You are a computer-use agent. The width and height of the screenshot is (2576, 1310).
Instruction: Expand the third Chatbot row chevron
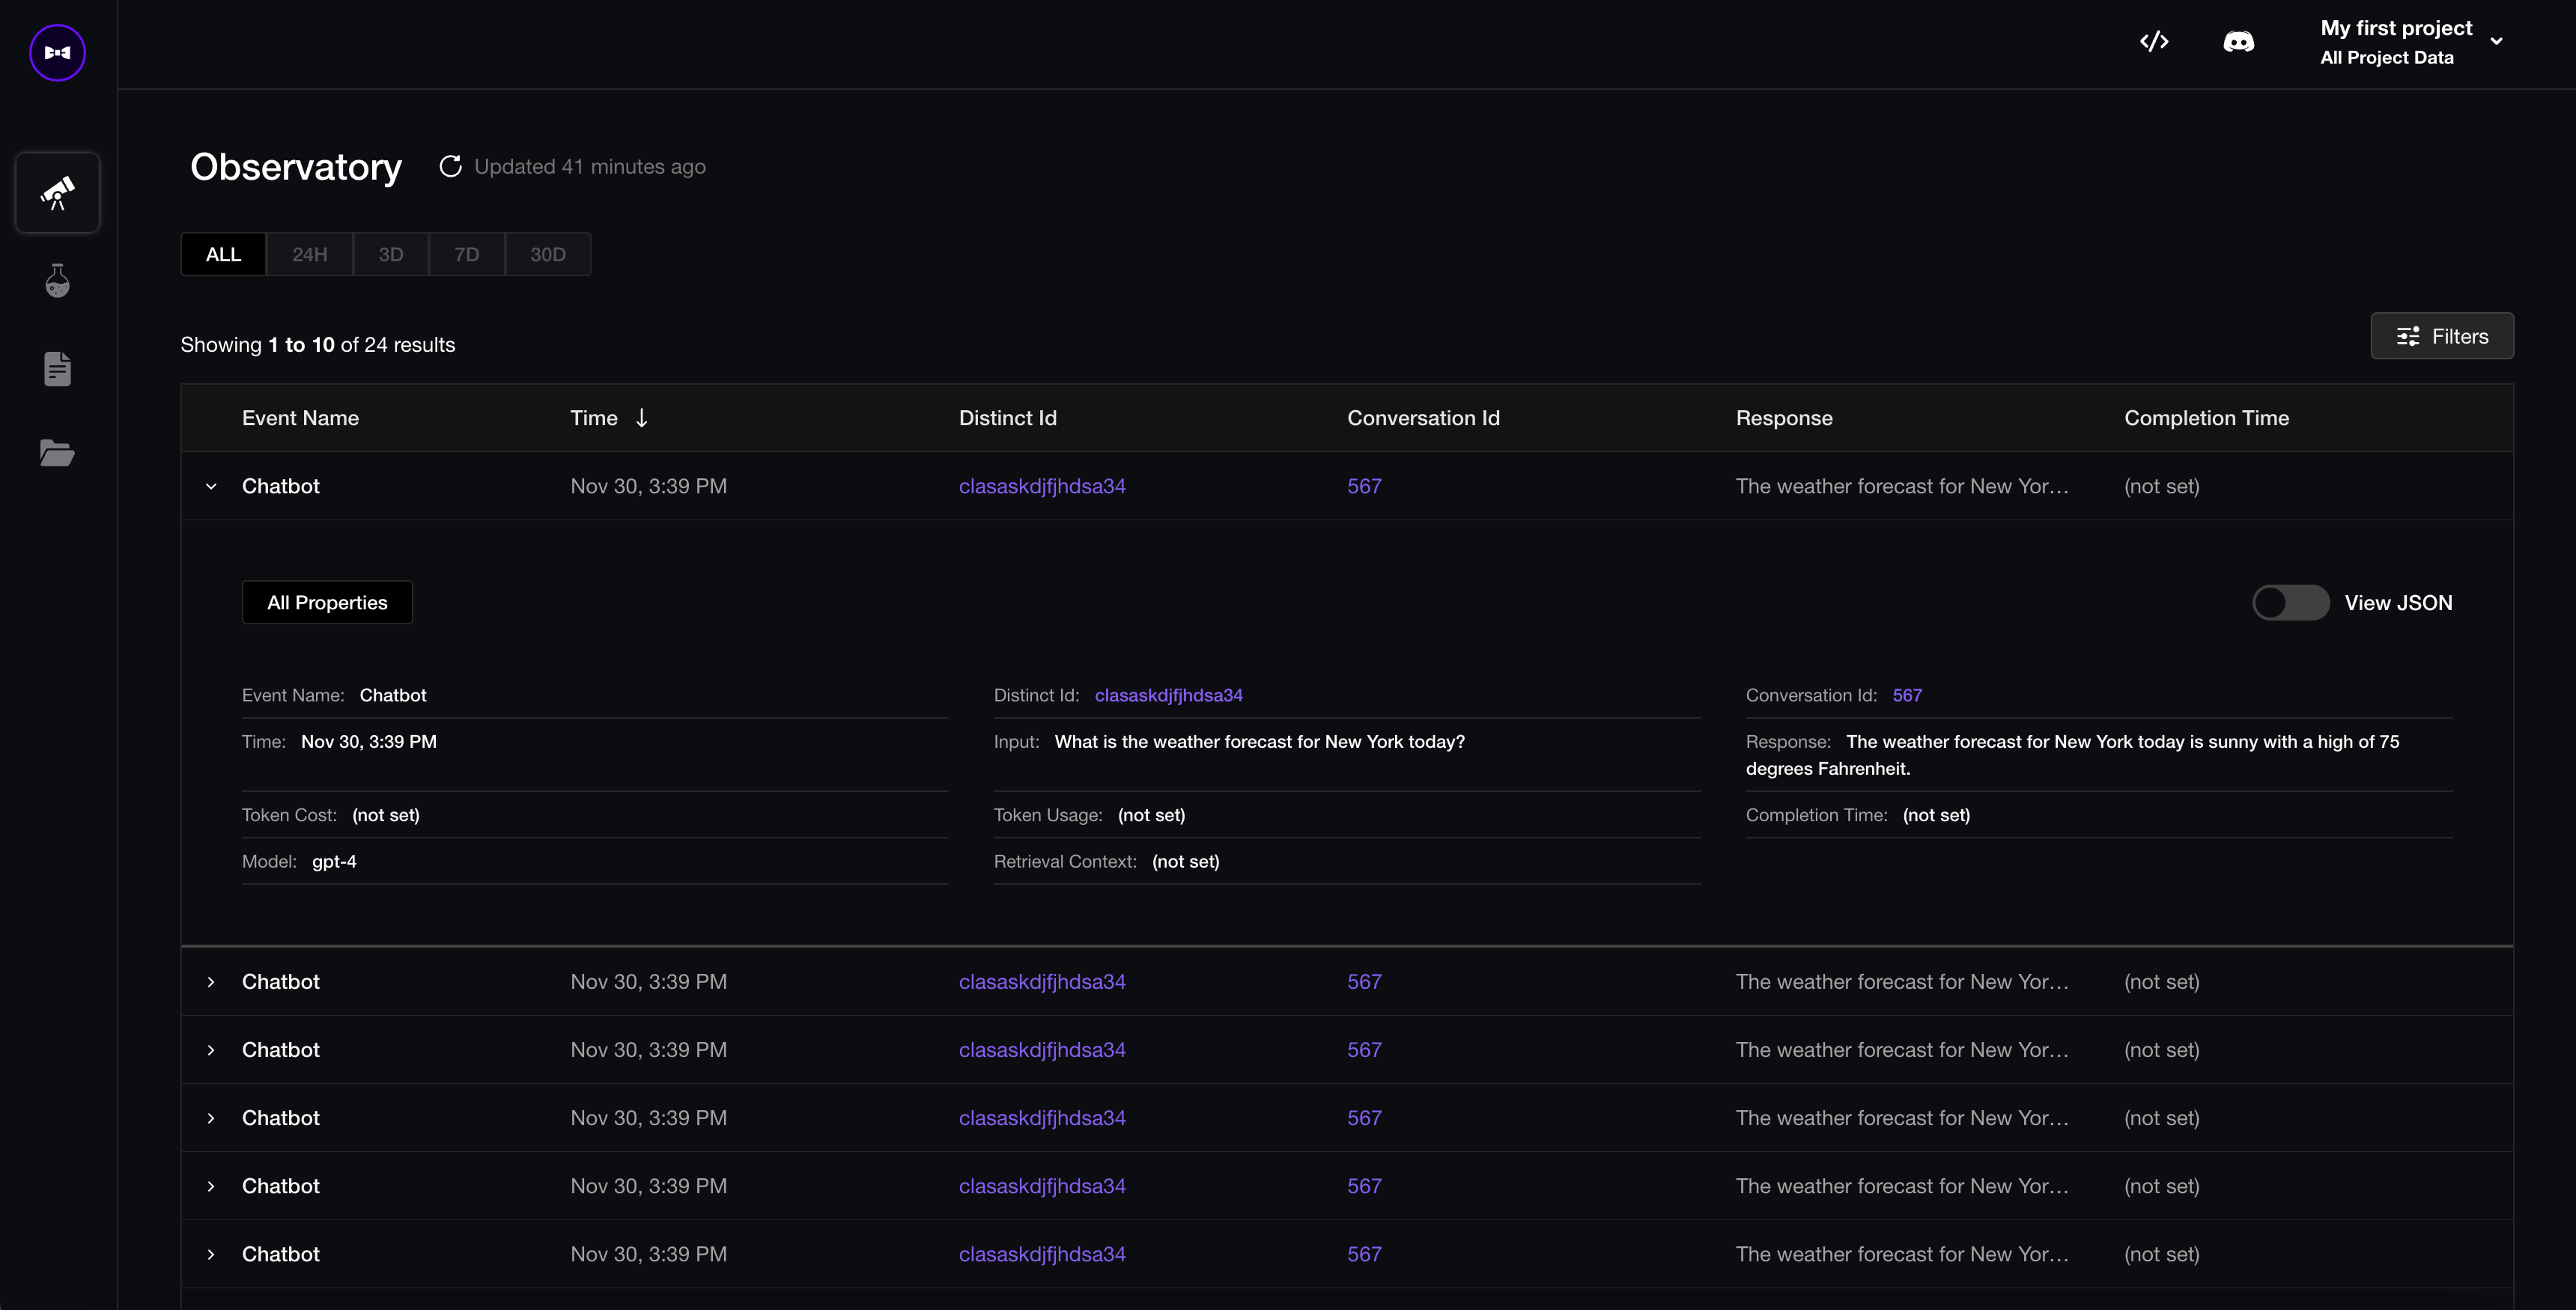211,1050
